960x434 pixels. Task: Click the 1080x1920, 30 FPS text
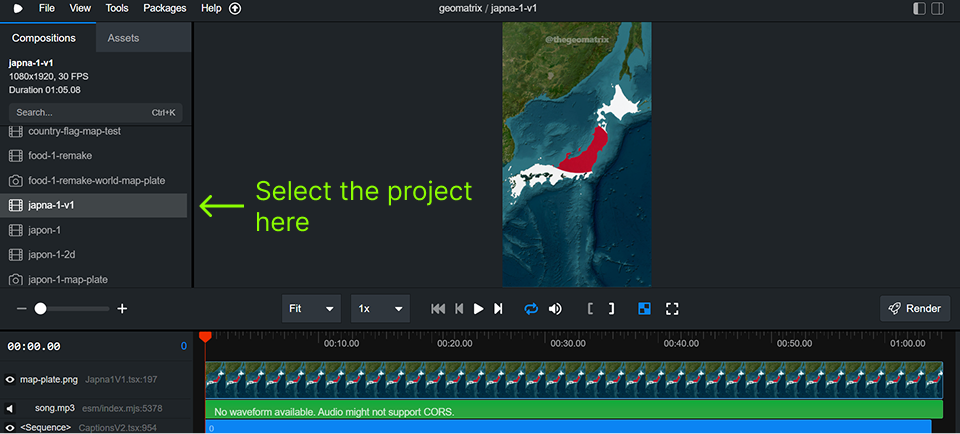coord(48,77)
